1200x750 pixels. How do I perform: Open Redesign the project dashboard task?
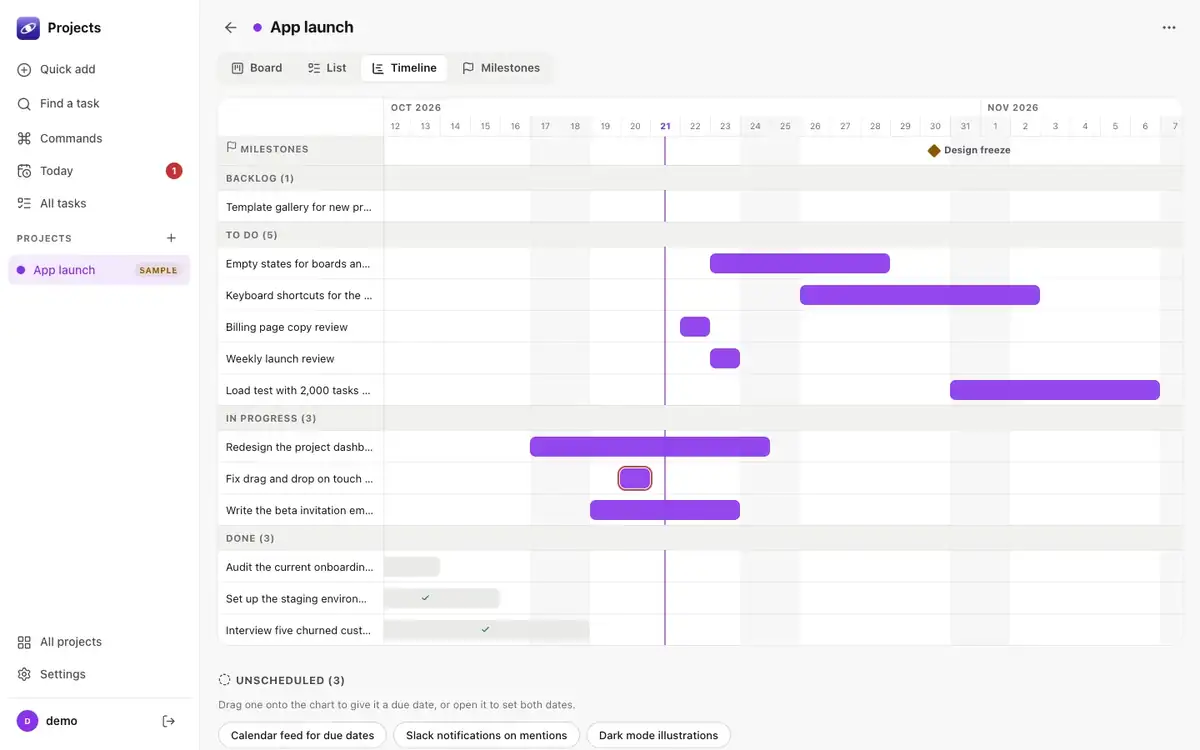click(x=300, y=447)
